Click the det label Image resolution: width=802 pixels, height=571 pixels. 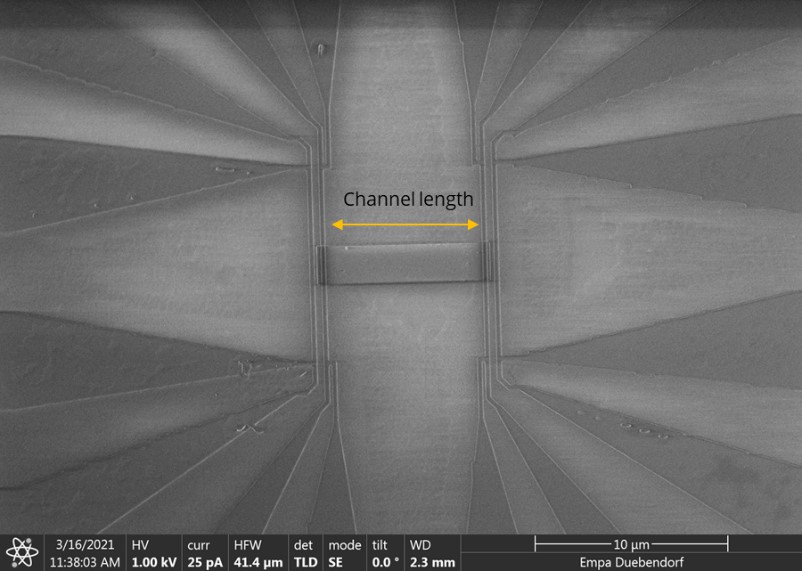pos(303,544)
